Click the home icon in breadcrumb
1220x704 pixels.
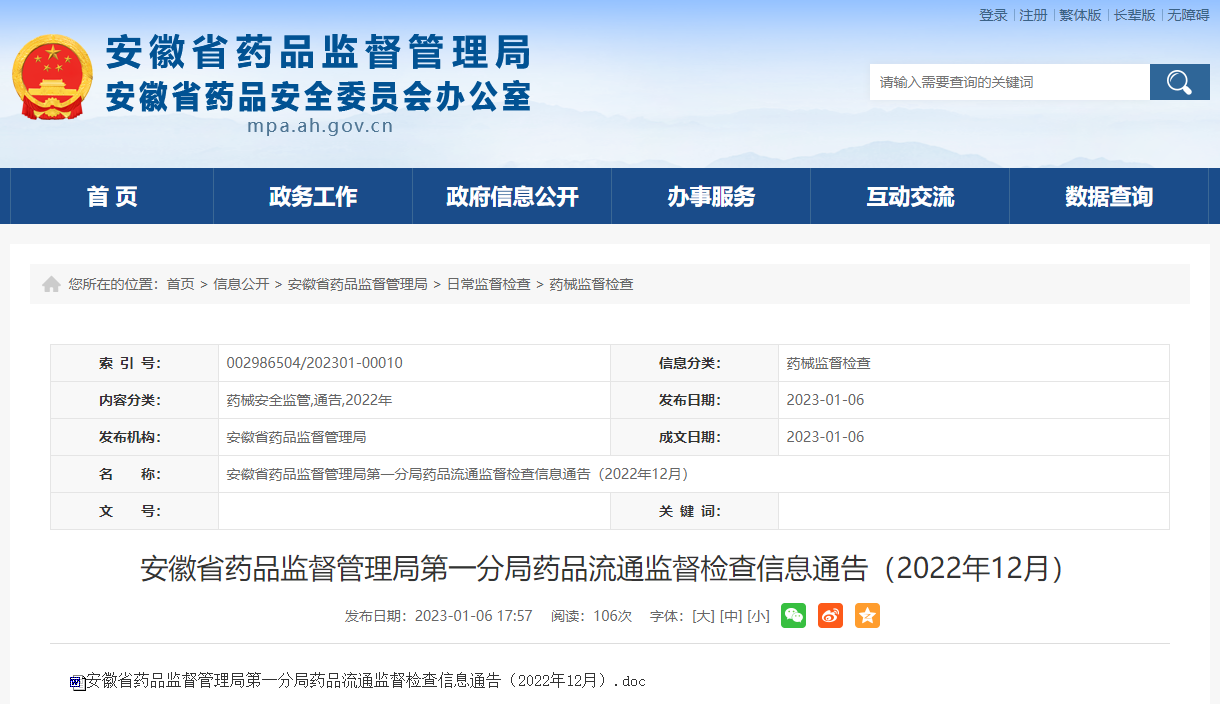(51, 285)
